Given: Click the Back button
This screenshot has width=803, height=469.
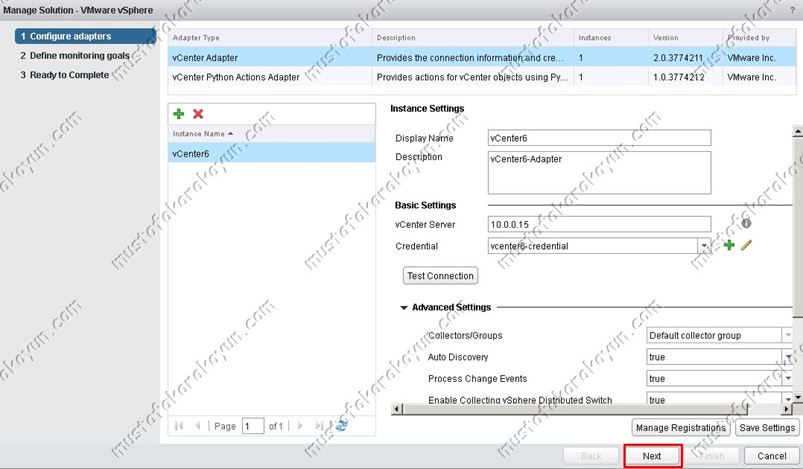Looking at the screenshot, I should pos(591,456).
